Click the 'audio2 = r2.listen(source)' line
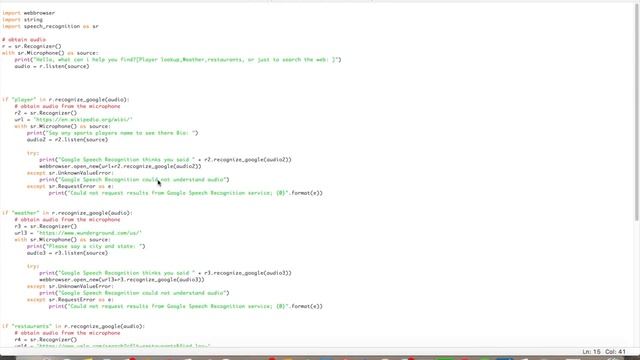Image resolution: width=640 pixels, height=360 pixels. 67,140
